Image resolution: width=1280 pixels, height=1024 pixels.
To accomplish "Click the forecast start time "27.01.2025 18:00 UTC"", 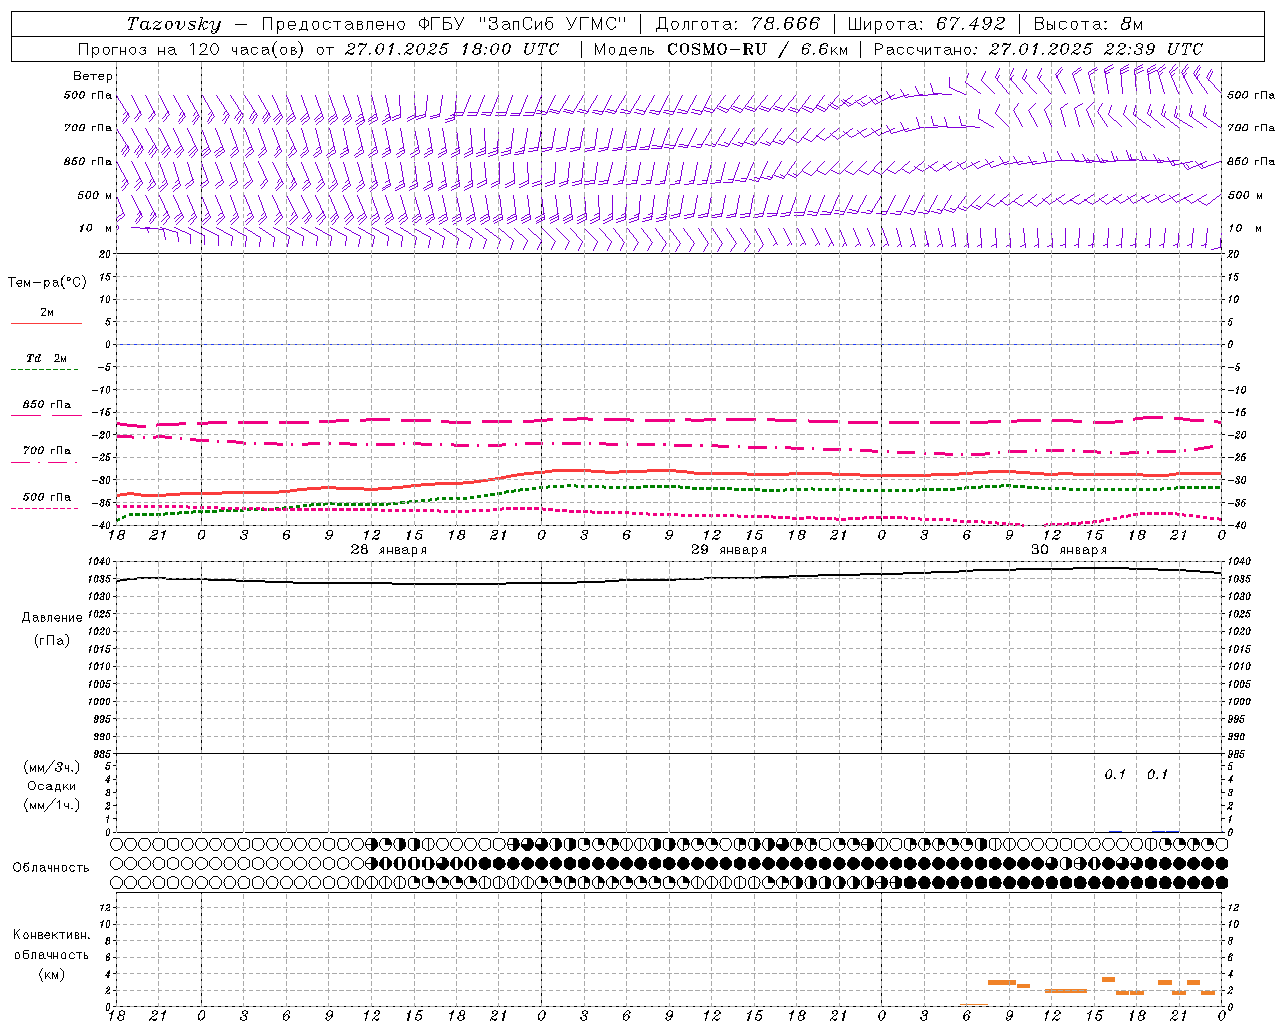I will (452, 49).
